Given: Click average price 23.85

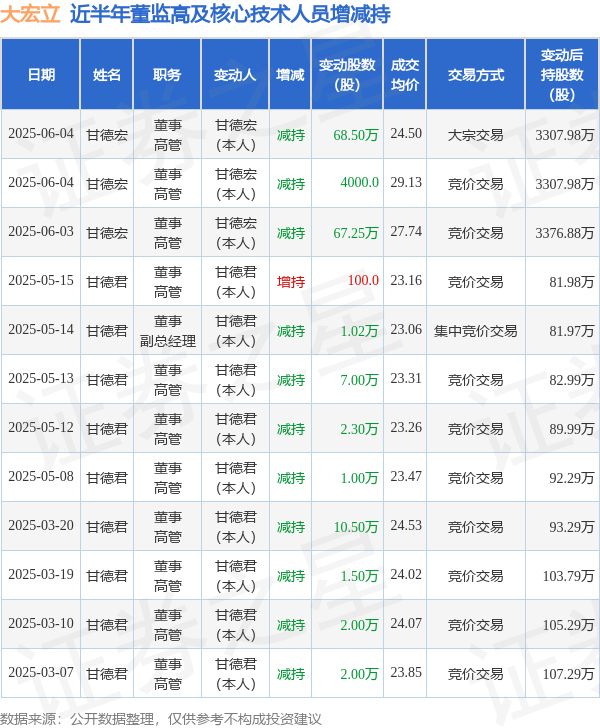Looking at the screenshot, I should coord(406,672).
